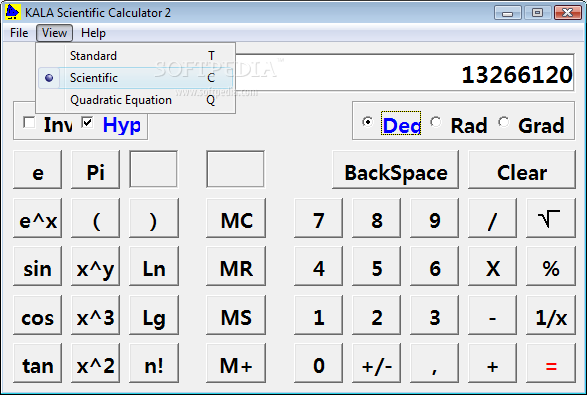Insert the Pi constant
Screen dimensions: 587x395
[95, 170]
